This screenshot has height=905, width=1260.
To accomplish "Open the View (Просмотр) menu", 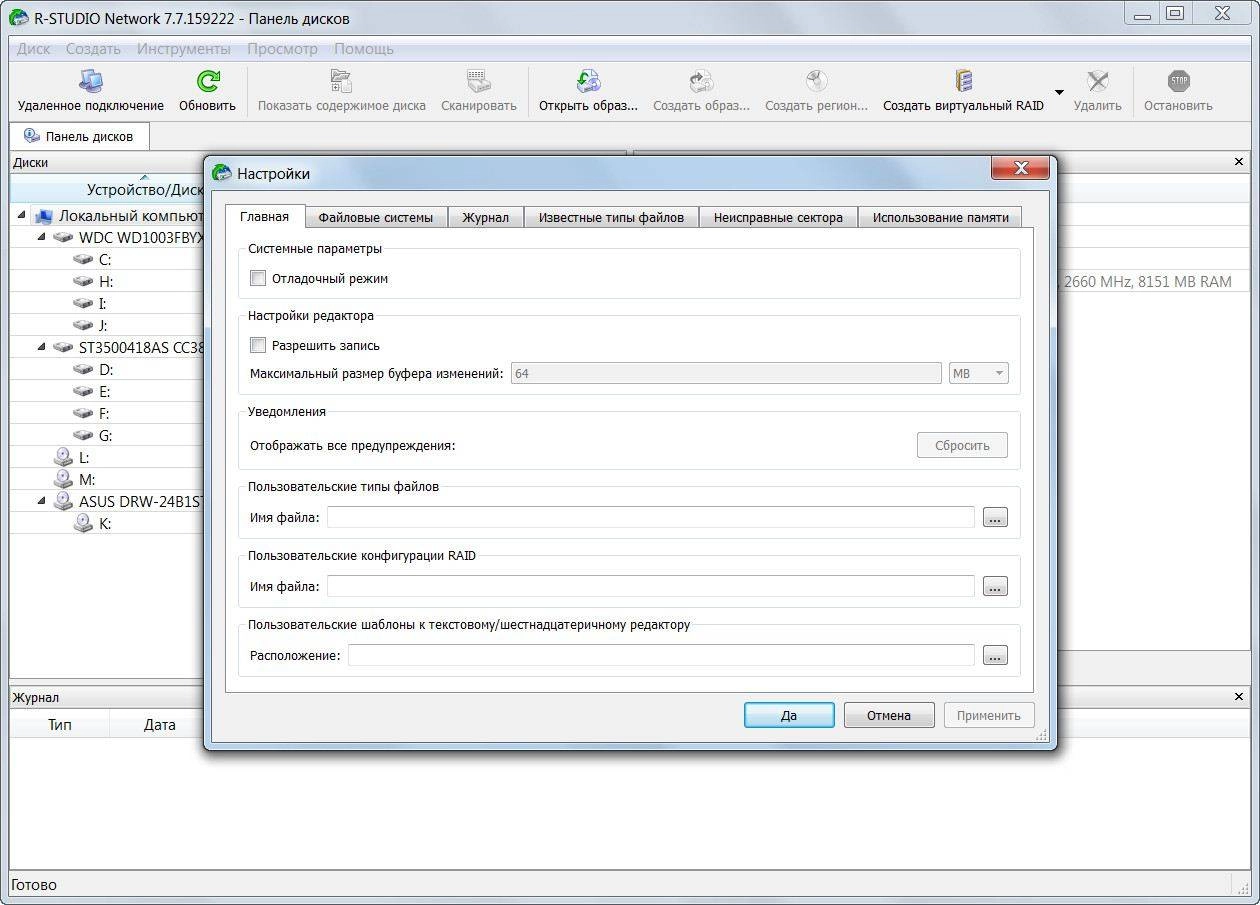I will (x=282, y=48).
